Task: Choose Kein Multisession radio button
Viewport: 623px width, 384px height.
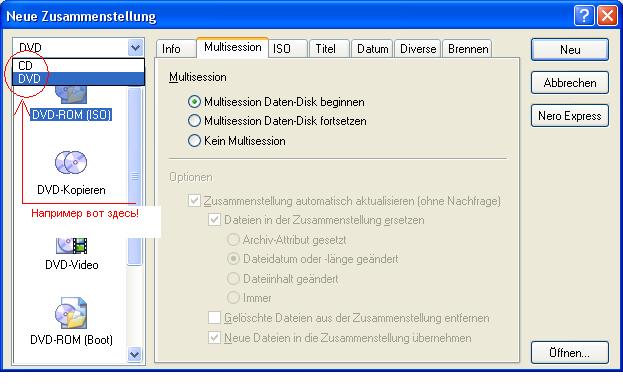Action: [x=194, y=141]
